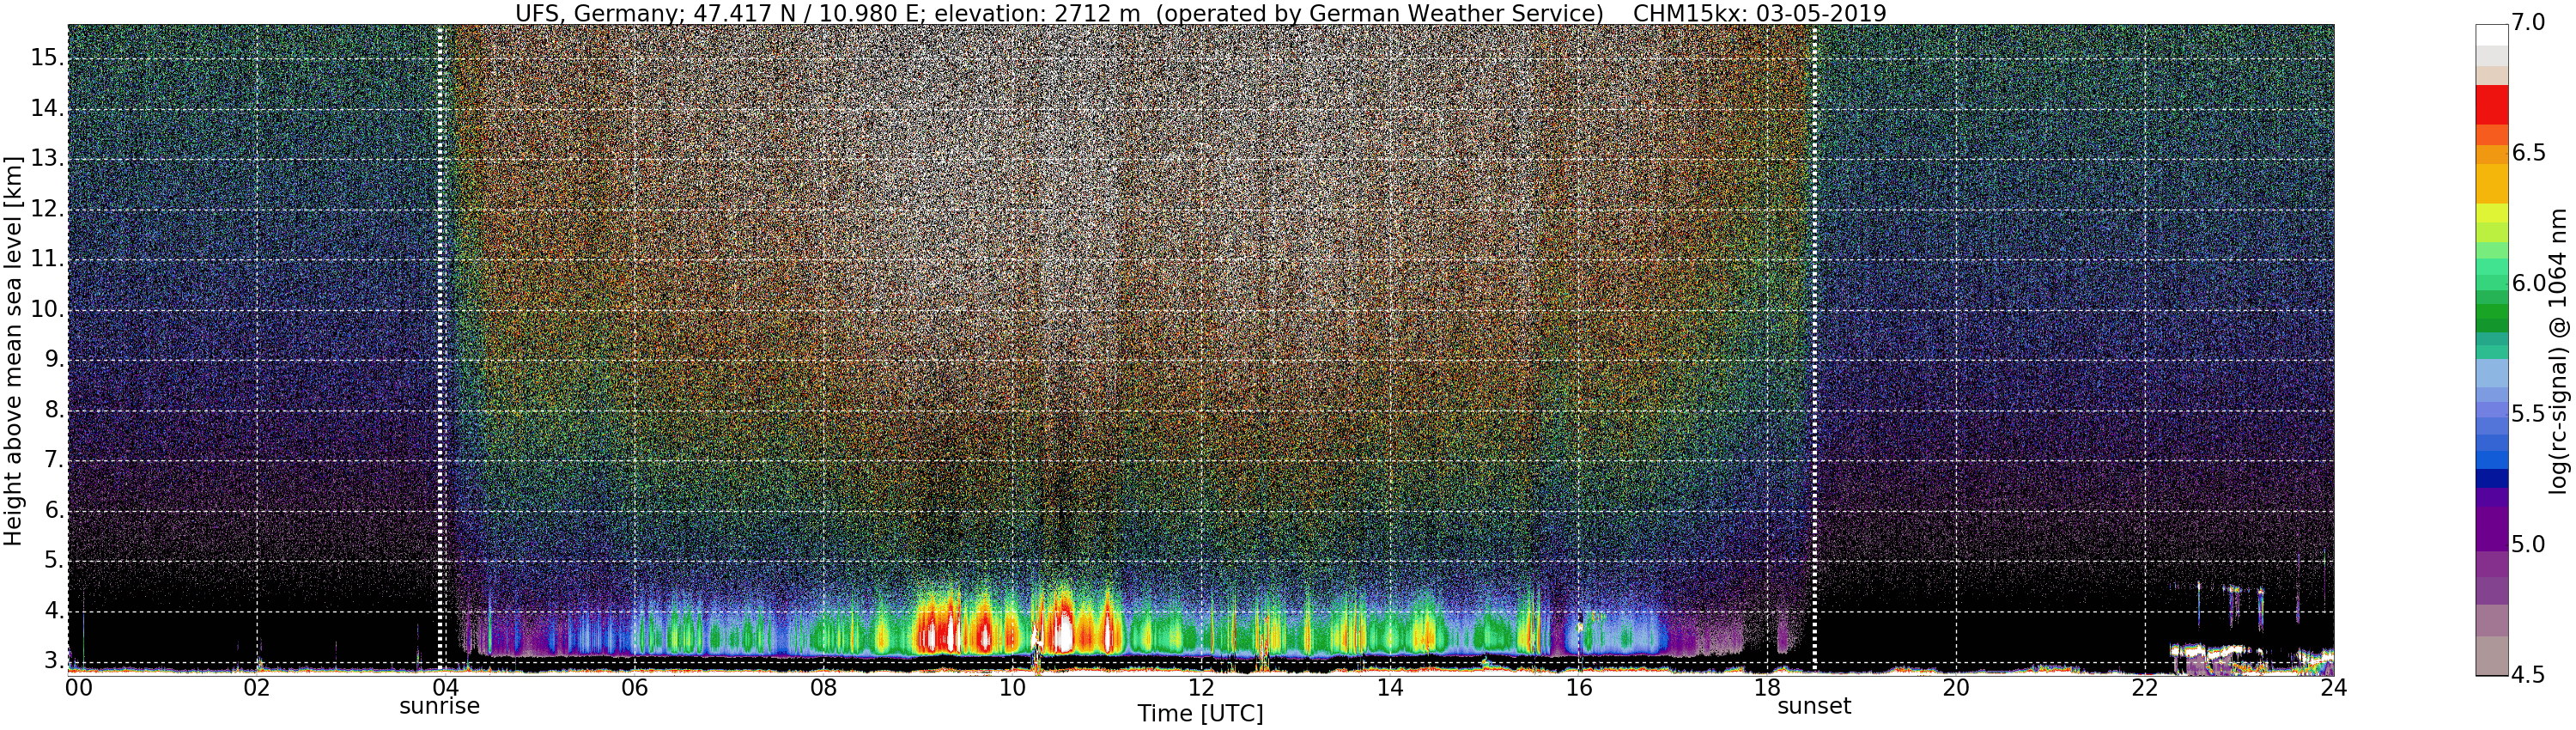Image resolution: width=2576 pixels, height=730 pixels.
Task: Click the height-axis tick label "13."
Action: coord(46,159)
